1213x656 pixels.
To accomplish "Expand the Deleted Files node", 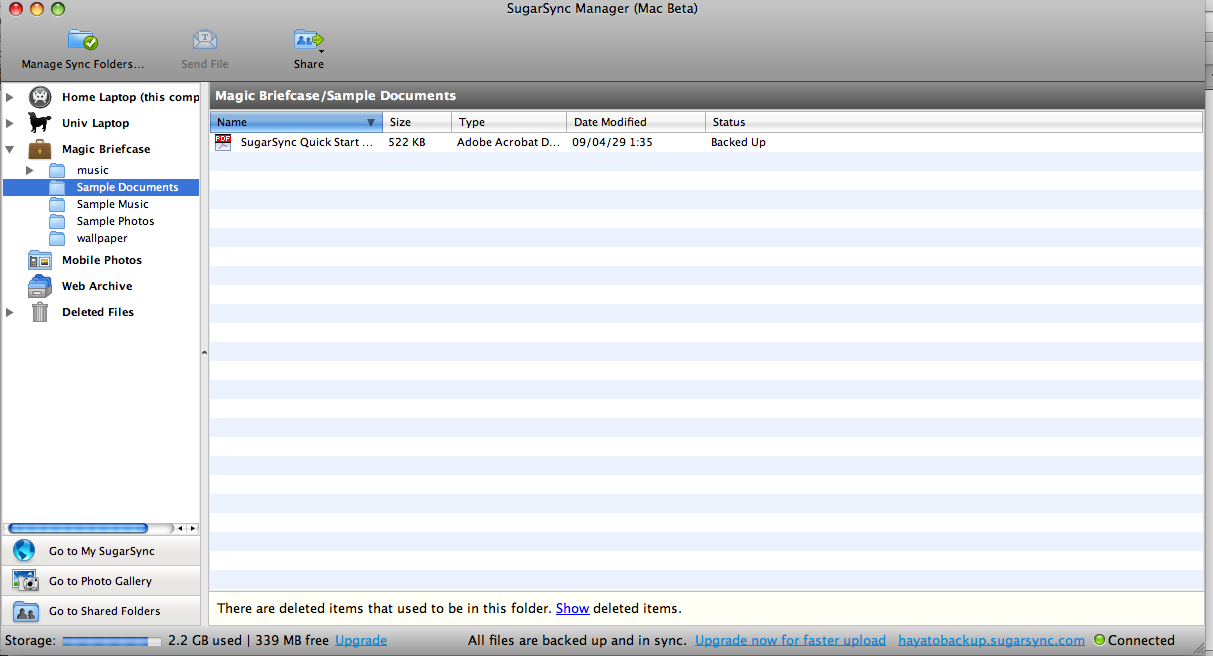I will [x=10, y=312].
